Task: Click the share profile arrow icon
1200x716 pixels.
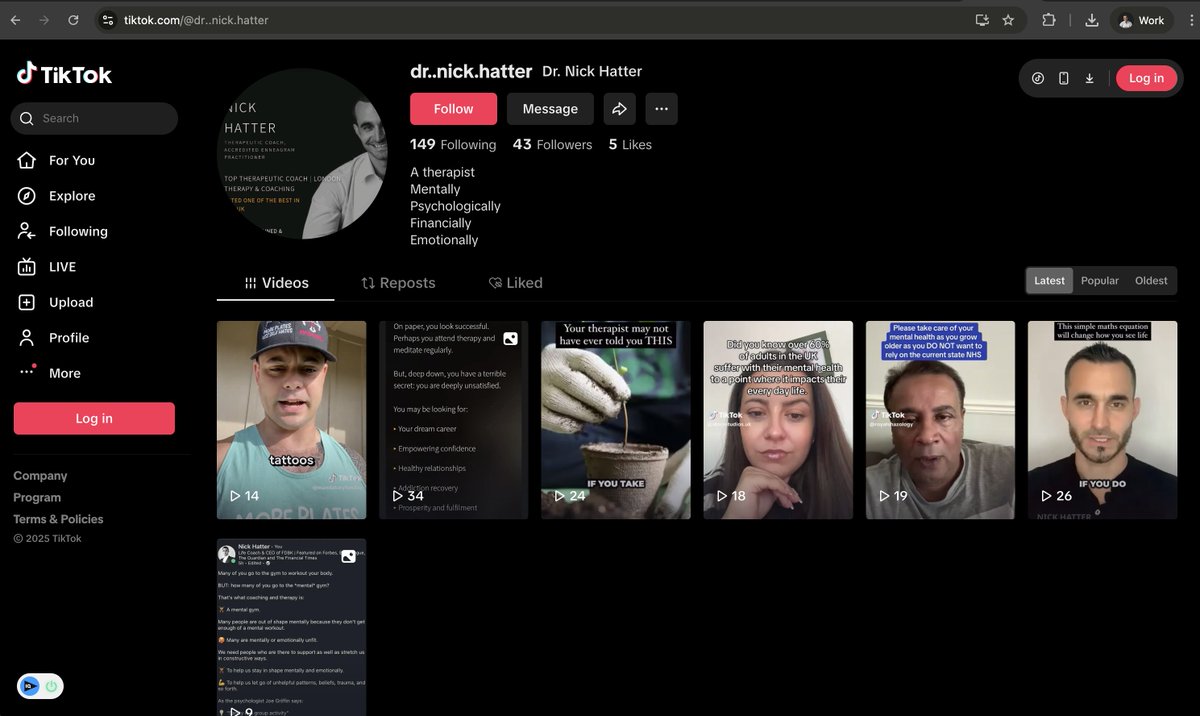Action: click(x=620, y=109)
